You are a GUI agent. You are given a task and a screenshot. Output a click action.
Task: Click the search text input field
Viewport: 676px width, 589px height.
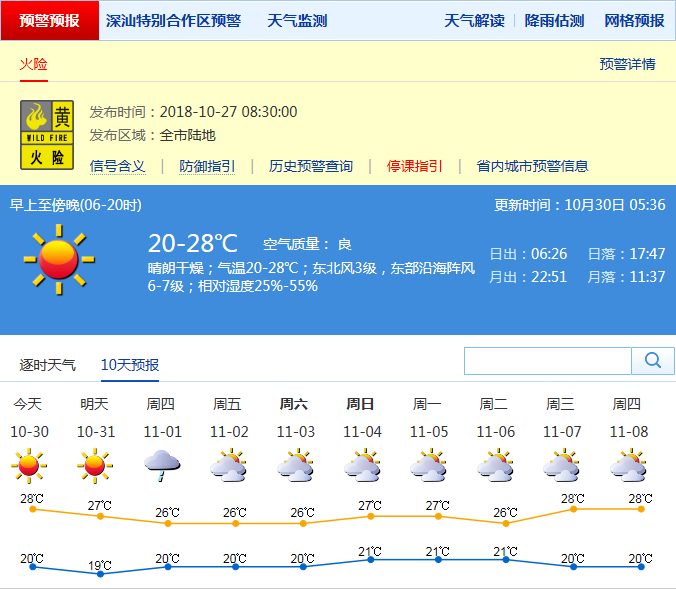[x=548, y=361]
